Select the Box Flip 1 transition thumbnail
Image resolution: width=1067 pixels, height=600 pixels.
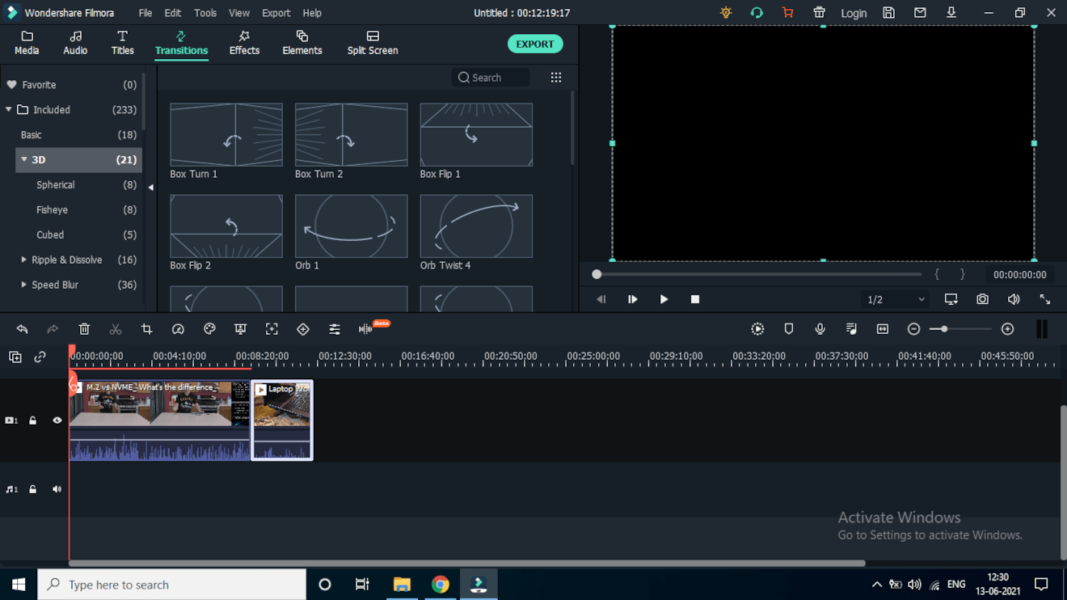click(476, 135)
